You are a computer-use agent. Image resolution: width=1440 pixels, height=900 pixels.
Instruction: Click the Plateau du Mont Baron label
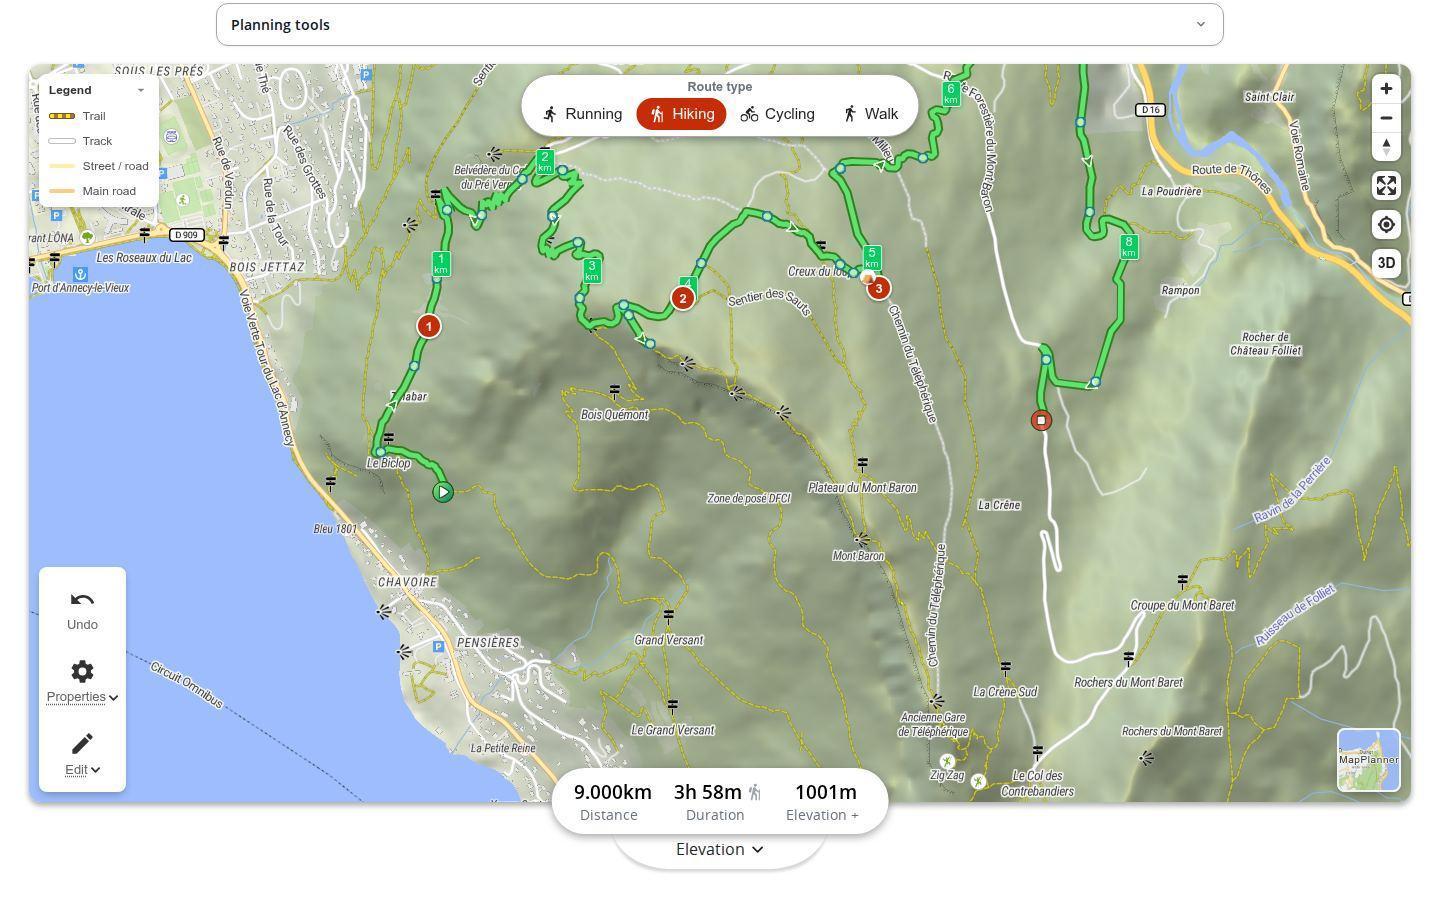(x=862, y=488)
